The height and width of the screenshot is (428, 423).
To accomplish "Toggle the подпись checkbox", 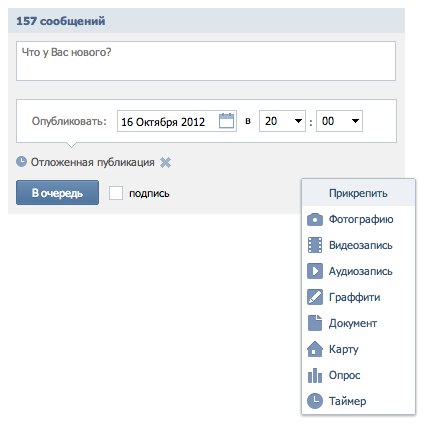I will point(116,193).
